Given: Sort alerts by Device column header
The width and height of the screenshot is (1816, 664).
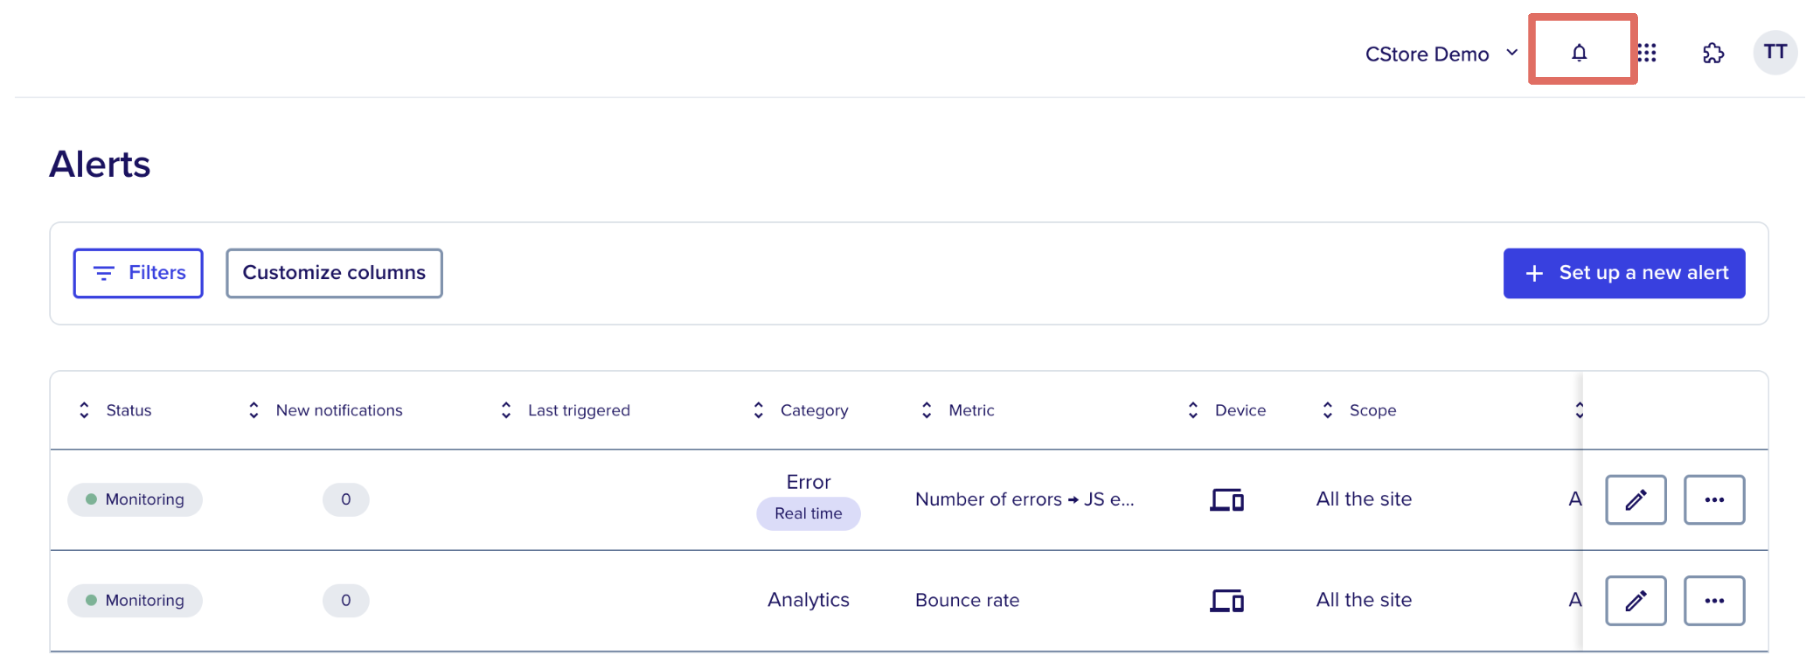Looking at the screenshot, I should pyautogui.click(x=1226, y=410).
